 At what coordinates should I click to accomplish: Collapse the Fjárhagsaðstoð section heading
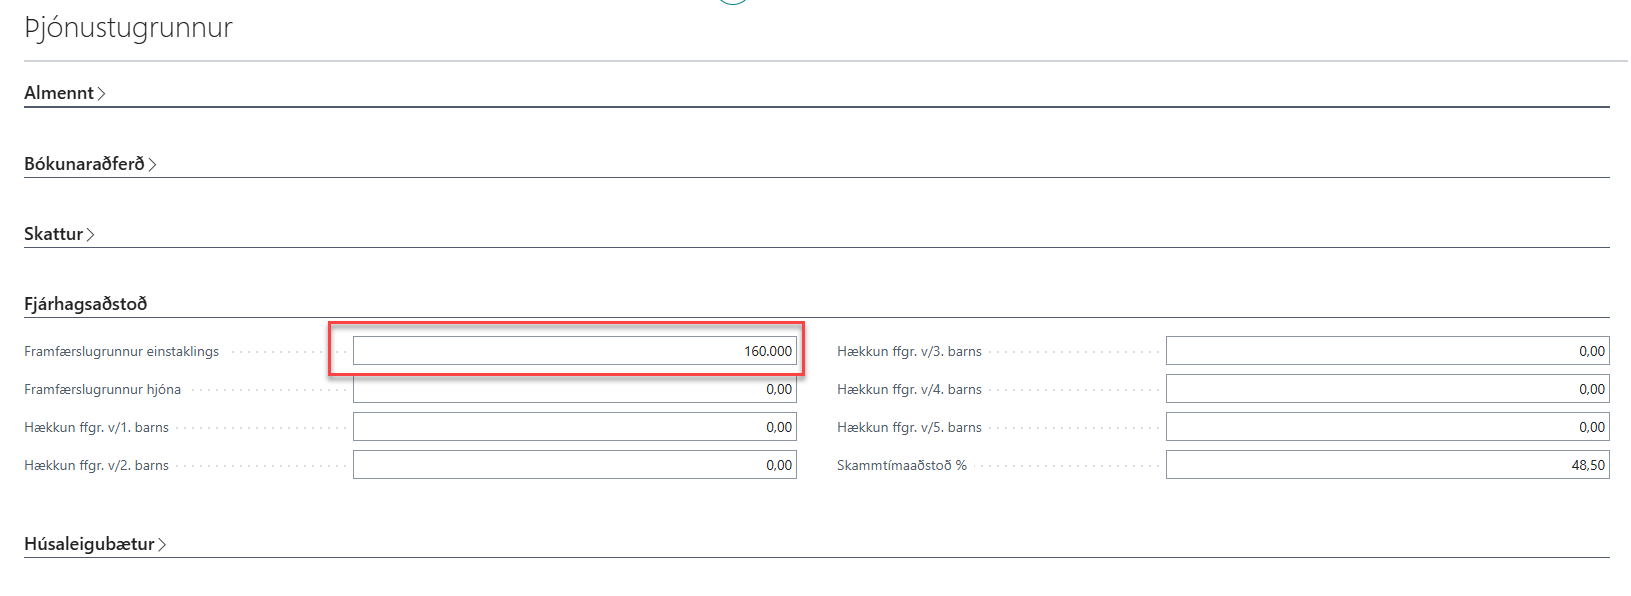[x=85, y=304]
